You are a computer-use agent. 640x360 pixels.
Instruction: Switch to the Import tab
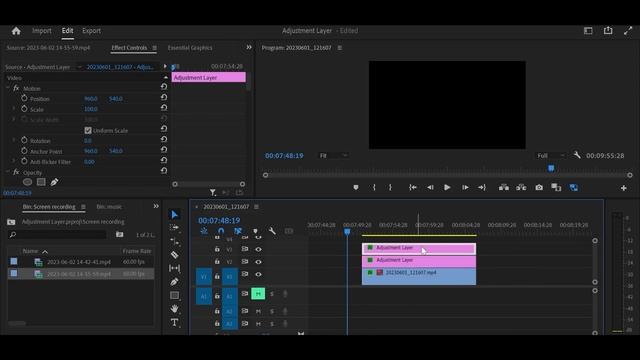pos(42,31)
